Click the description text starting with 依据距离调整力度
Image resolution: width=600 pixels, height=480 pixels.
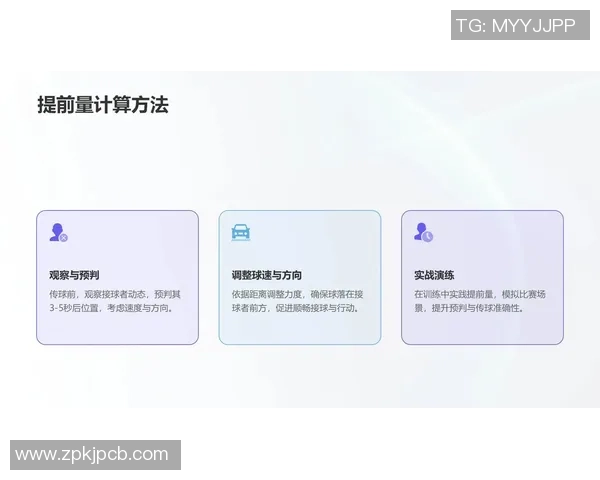[x=297, y=301]
